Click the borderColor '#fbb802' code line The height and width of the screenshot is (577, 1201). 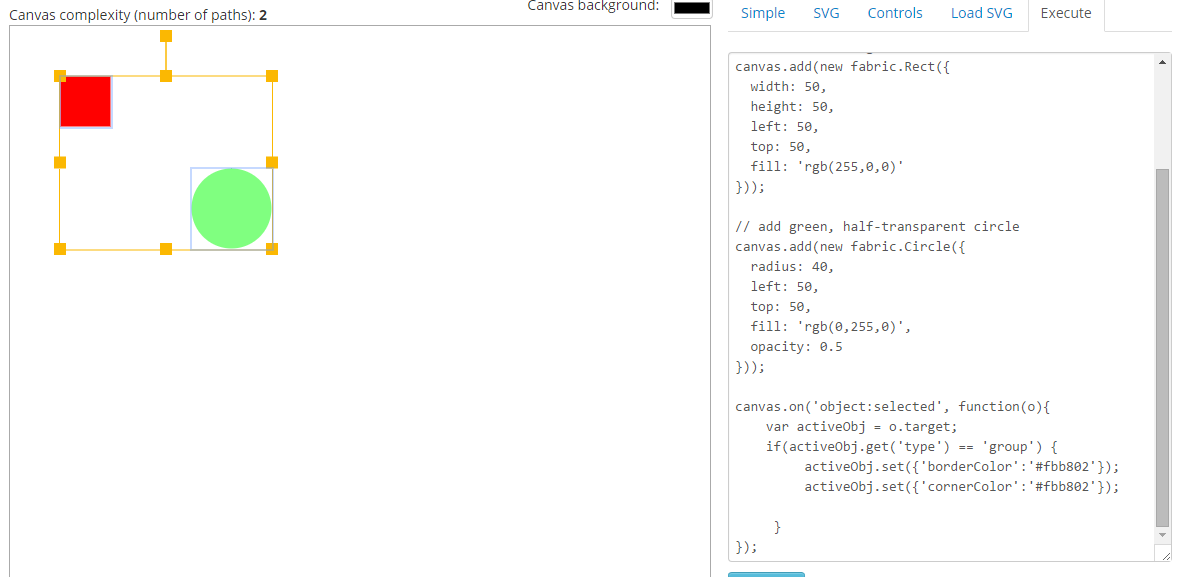click(962, 467)
